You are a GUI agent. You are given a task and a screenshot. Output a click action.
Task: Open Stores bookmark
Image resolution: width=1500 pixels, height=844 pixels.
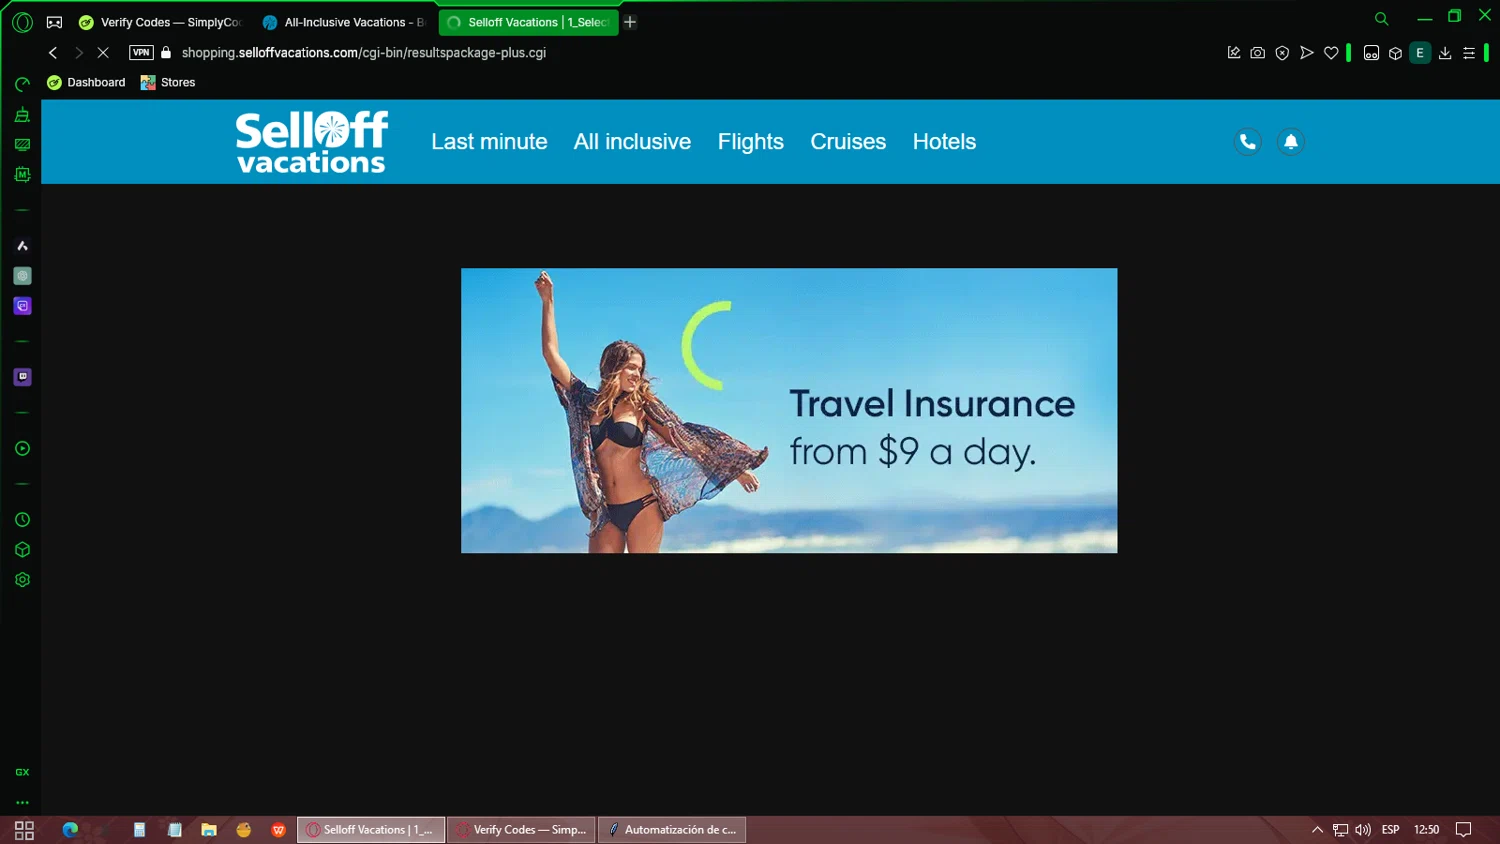click(x=168, y=82)
